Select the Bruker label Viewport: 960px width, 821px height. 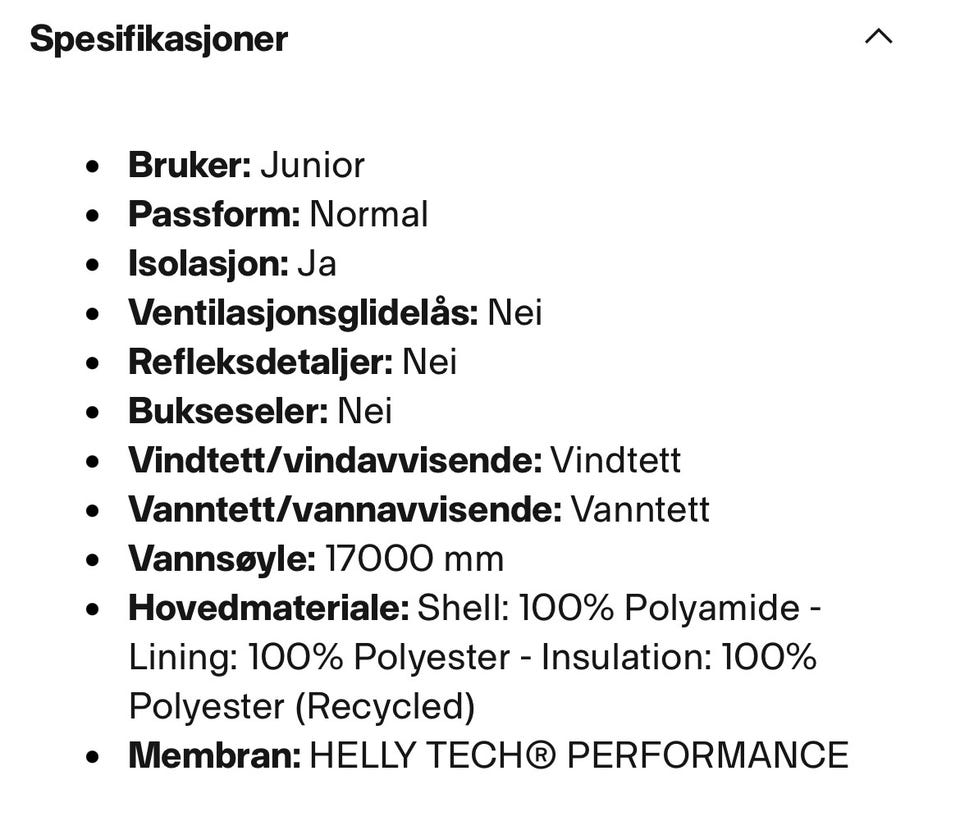(190, 165)
